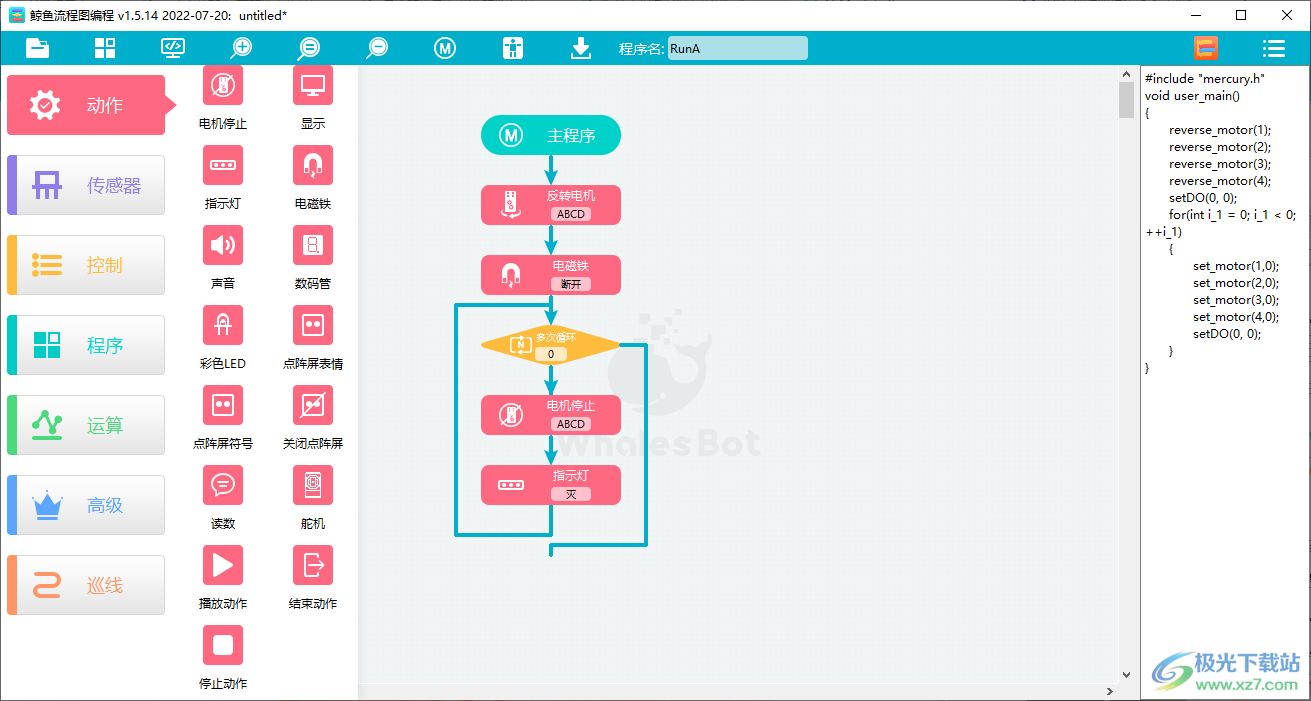Image resolution: width=1311 pixels, height=701 pixels.
Task: Click the download arrow toolbar icon
Action: point(581,48)
